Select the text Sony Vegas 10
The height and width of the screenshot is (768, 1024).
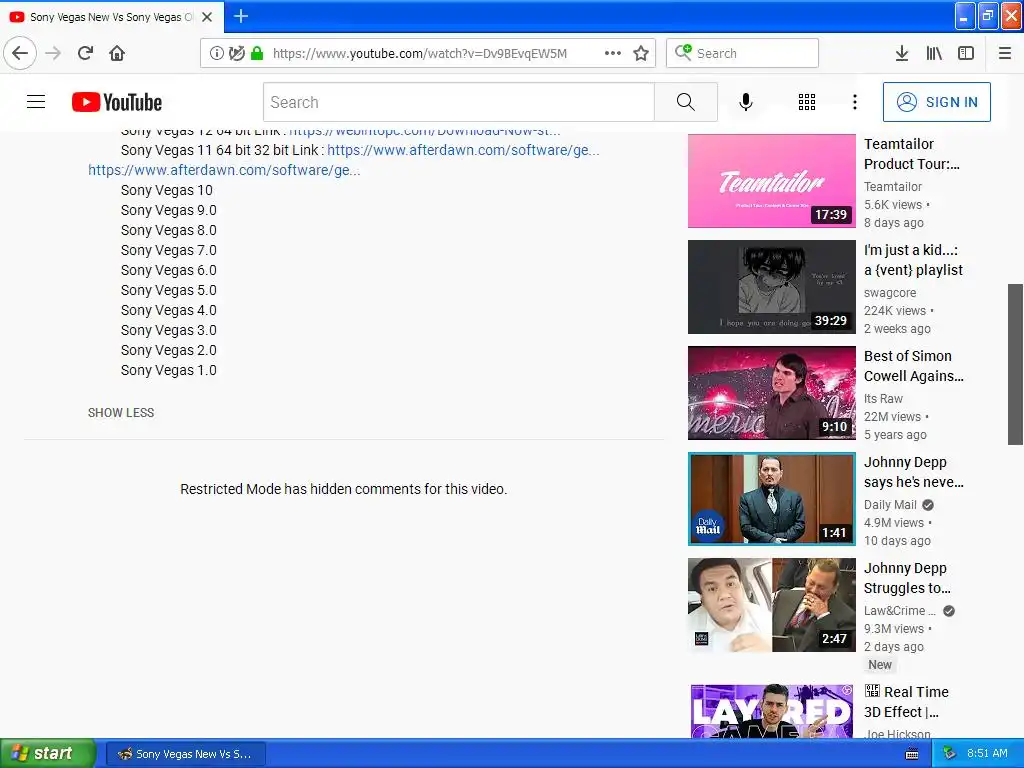tap(167, 190)
